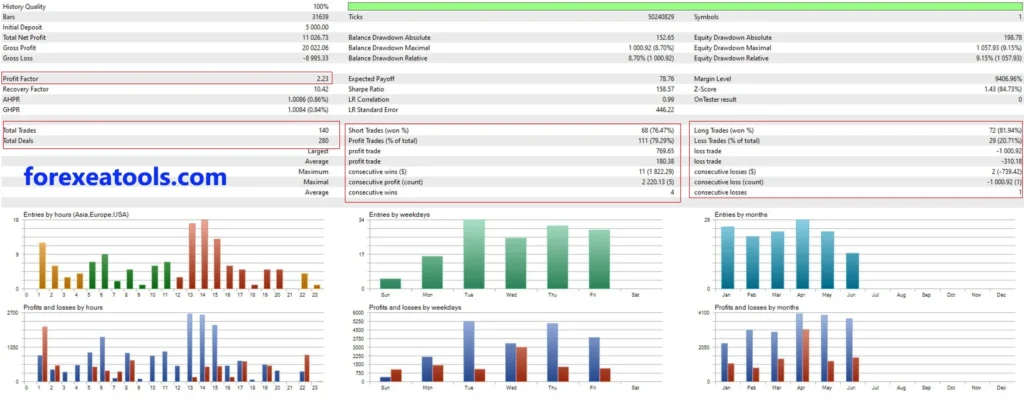Click the expected payoff value 78.76
Image resolution: width=1024 pixels, height=402 pixels.
pyautogui.click(x=667, y=79)
